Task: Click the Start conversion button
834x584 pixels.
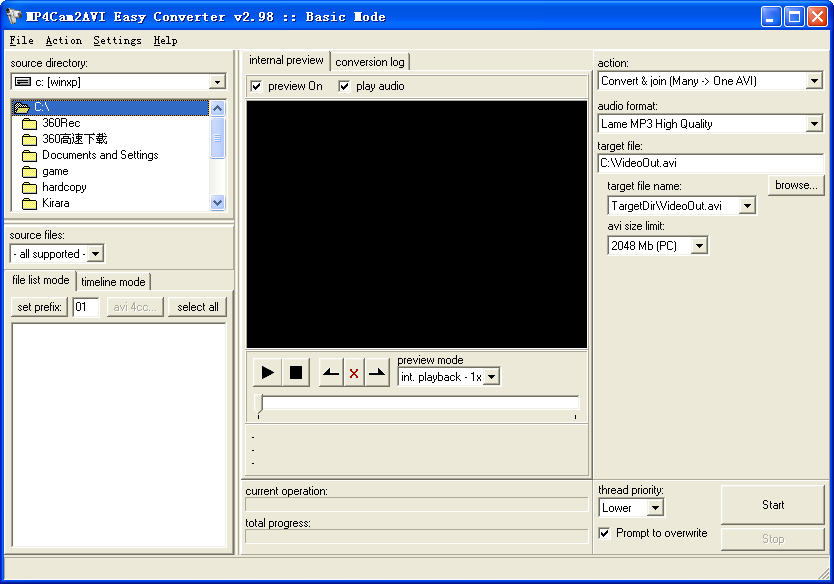Action: coord(773,505)
